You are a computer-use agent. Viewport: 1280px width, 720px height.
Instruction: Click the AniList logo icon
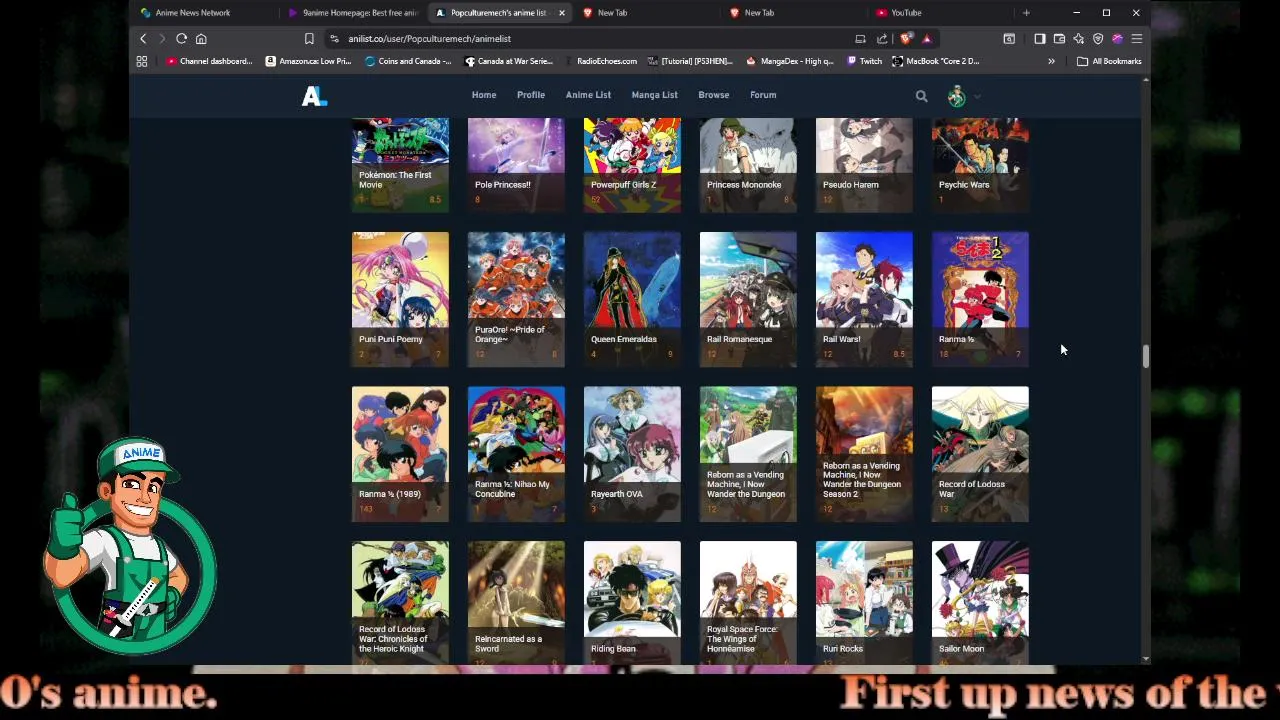pos(314,96)
